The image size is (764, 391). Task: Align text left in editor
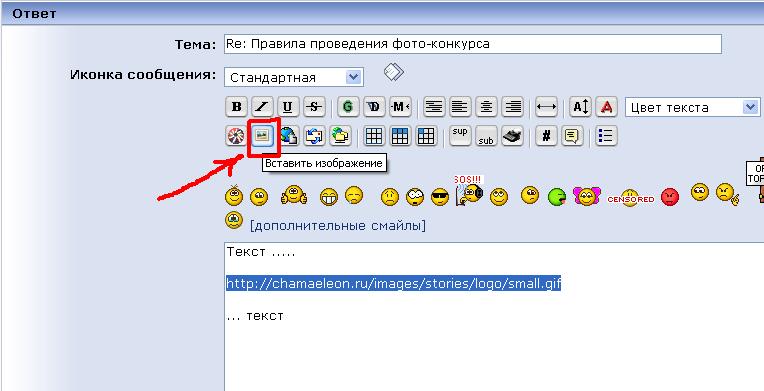coord(459,107)
